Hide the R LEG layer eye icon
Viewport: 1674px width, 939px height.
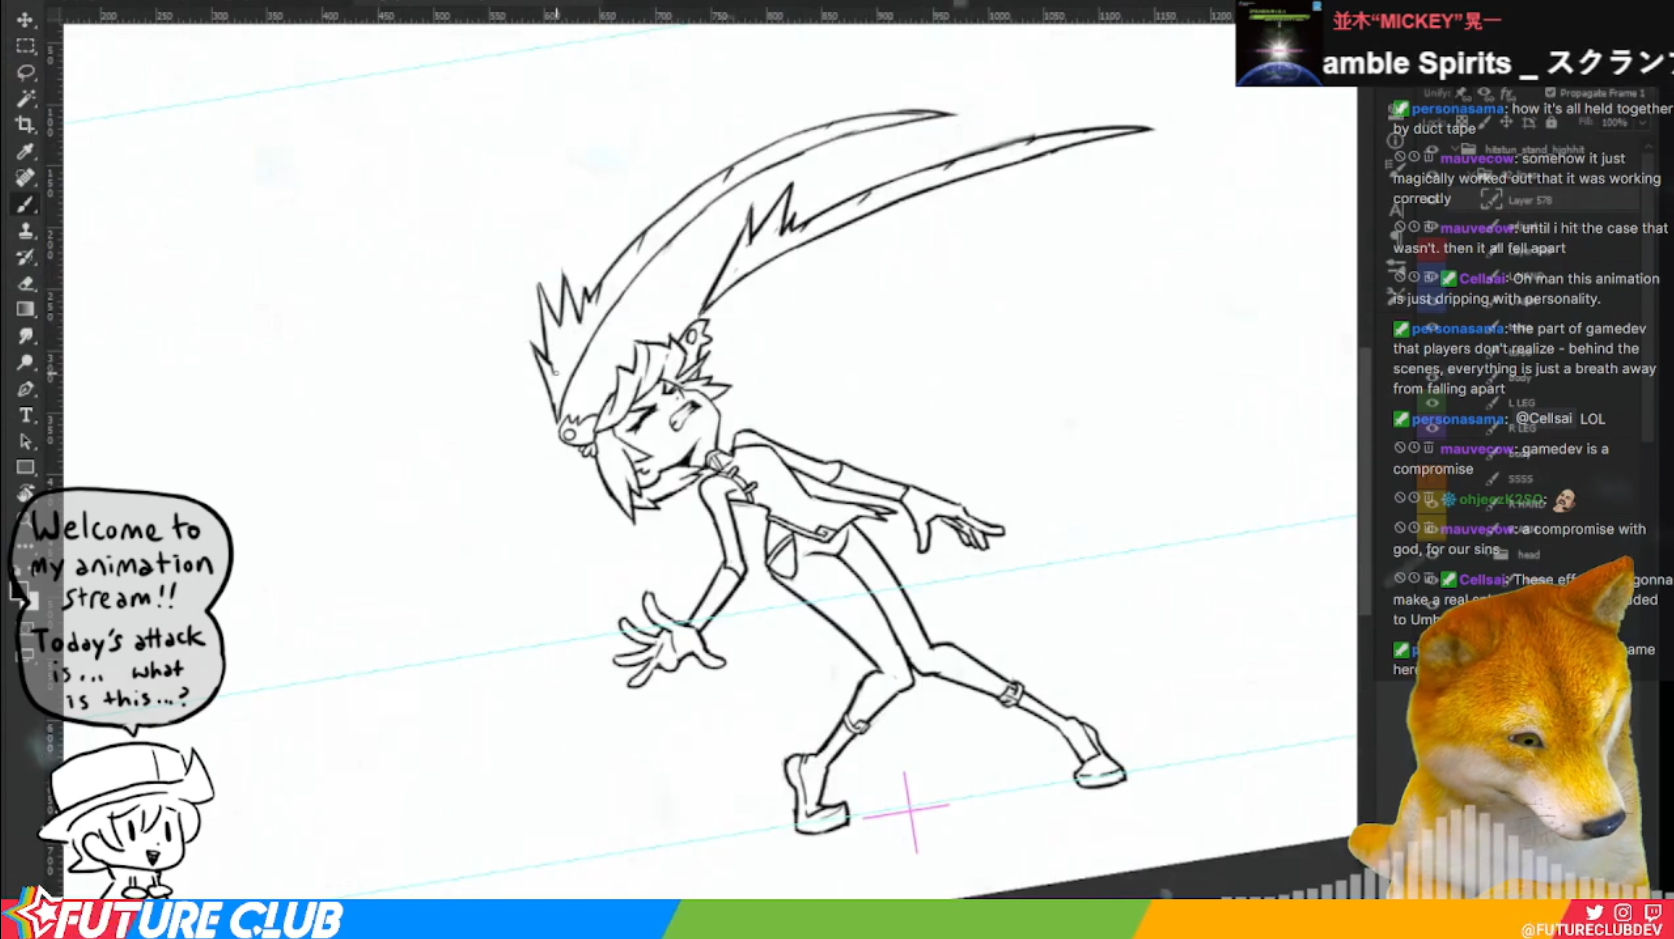[1432, 427]
